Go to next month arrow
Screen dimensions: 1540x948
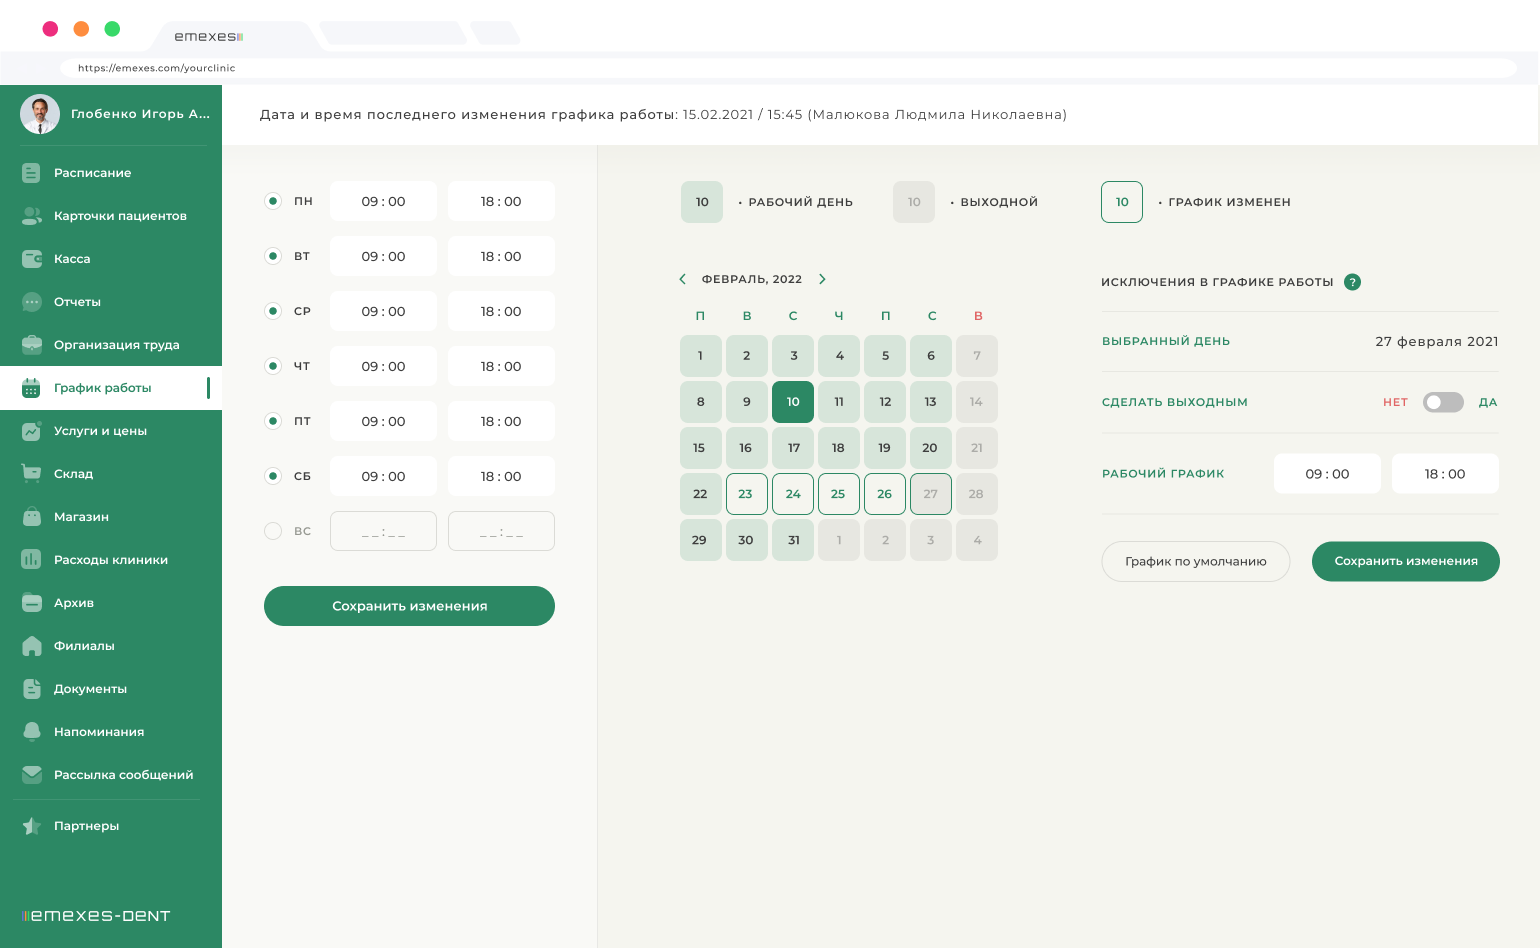822,279
